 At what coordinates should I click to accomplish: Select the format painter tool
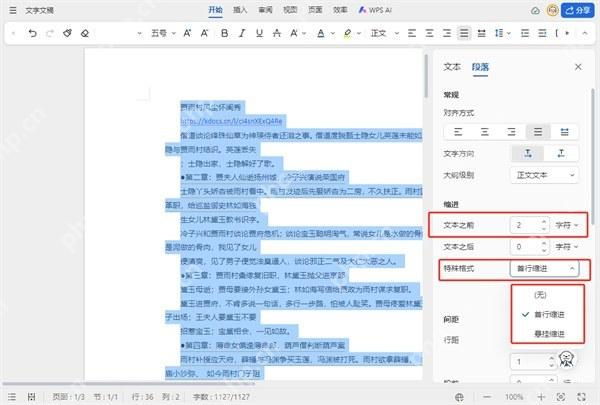(x=67, y=33)
